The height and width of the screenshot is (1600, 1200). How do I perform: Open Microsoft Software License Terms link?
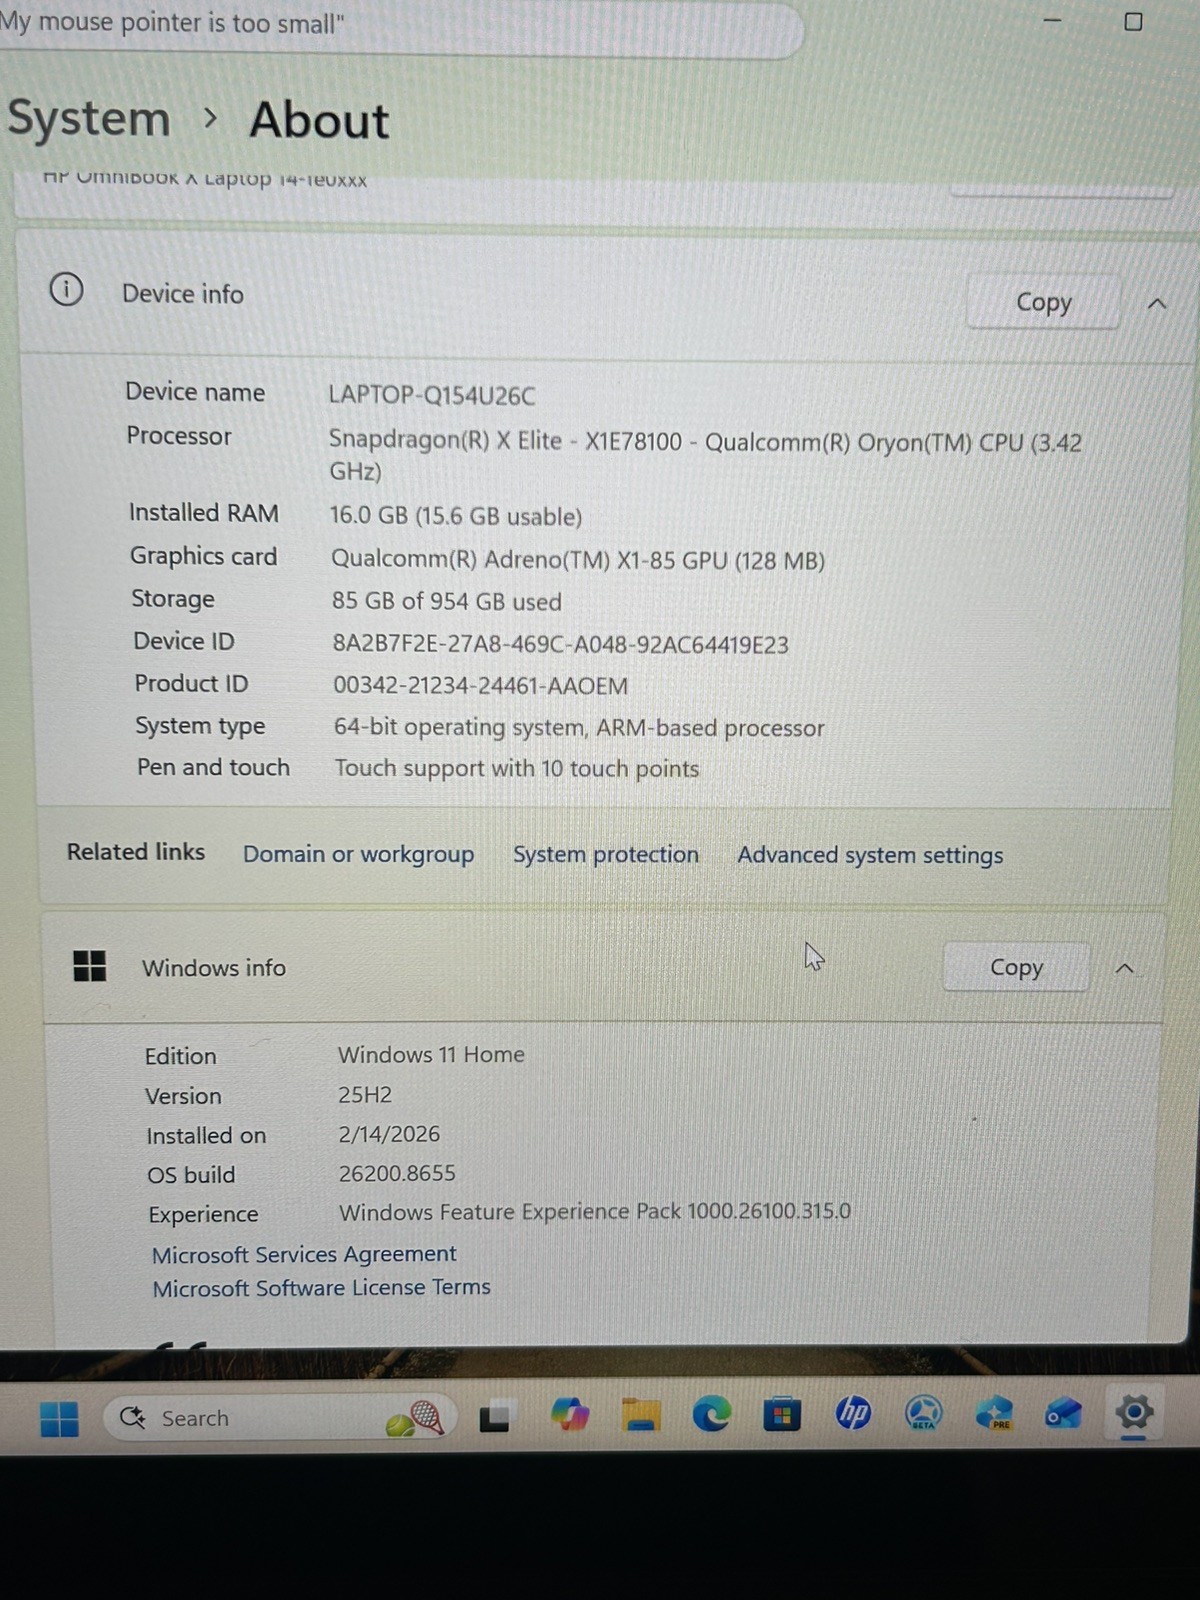point(321,1288)
